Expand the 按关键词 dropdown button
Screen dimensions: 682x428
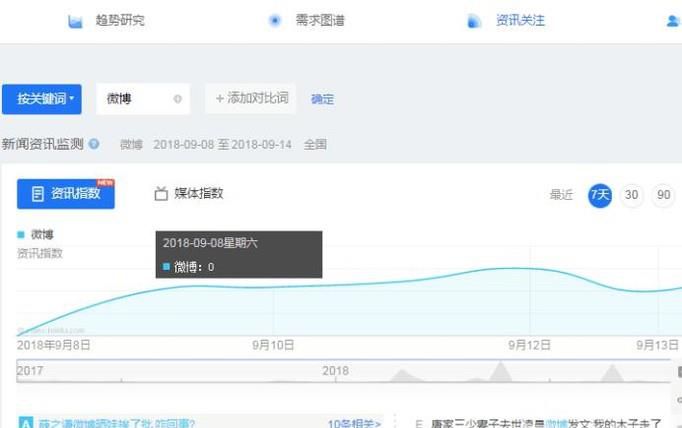42,99
